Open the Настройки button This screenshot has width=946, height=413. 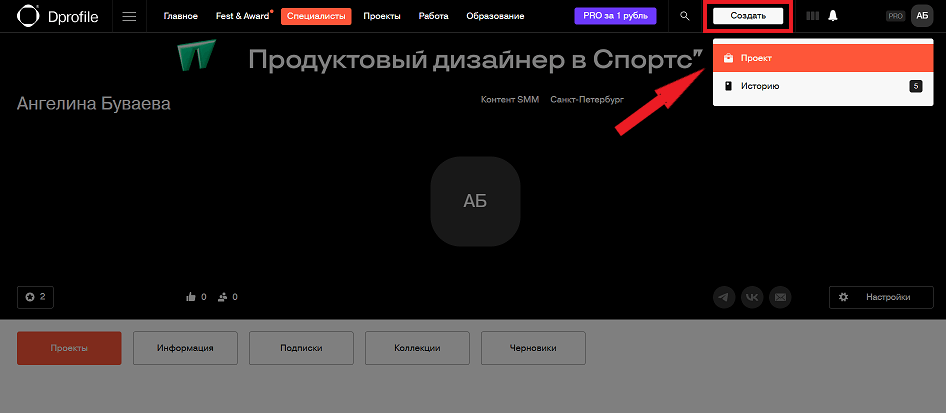[881, 297]
